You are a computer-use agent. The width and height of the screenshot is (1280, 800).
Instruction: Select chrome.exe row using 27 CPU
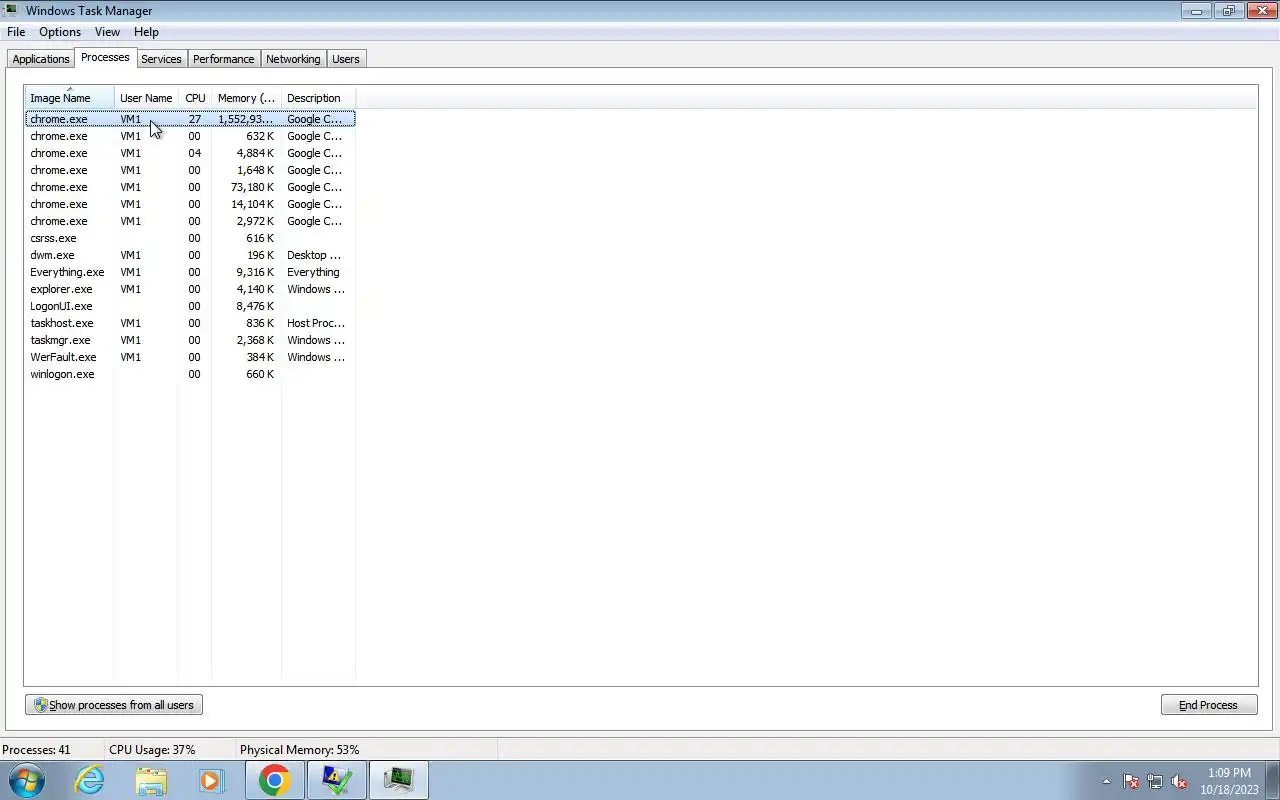pos(190,119)
